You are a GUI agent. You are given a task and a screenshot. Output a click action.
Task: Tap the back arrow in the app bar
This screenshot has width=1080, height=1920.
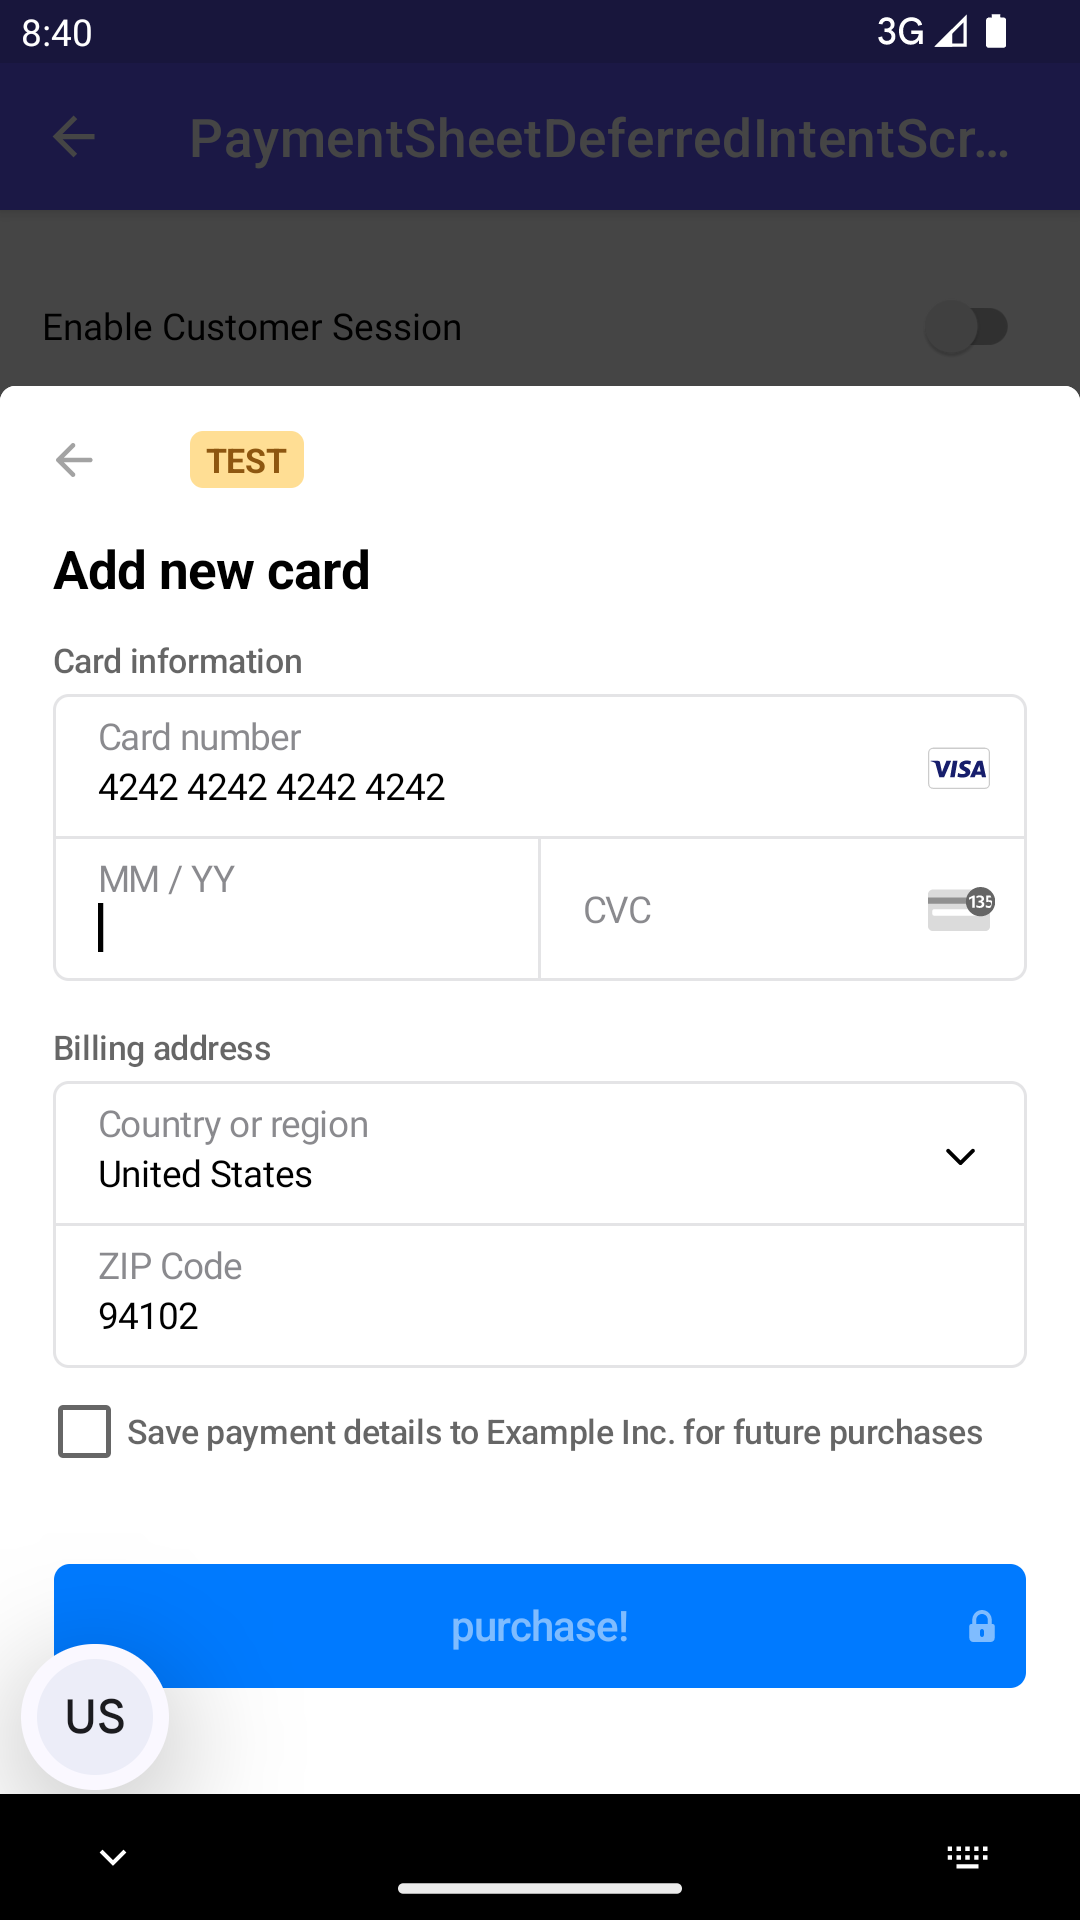tap(74, 137)
